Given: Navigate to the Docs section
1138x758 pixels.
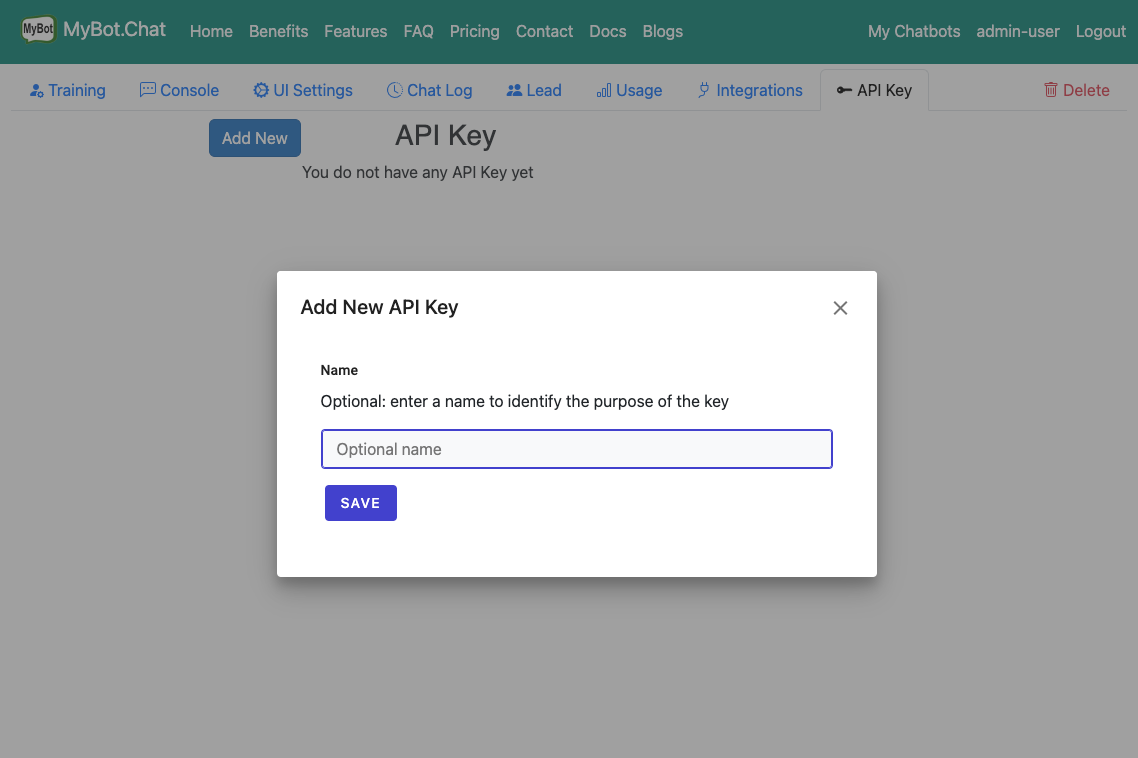Looking at the screenshot, I should (608, 31).
